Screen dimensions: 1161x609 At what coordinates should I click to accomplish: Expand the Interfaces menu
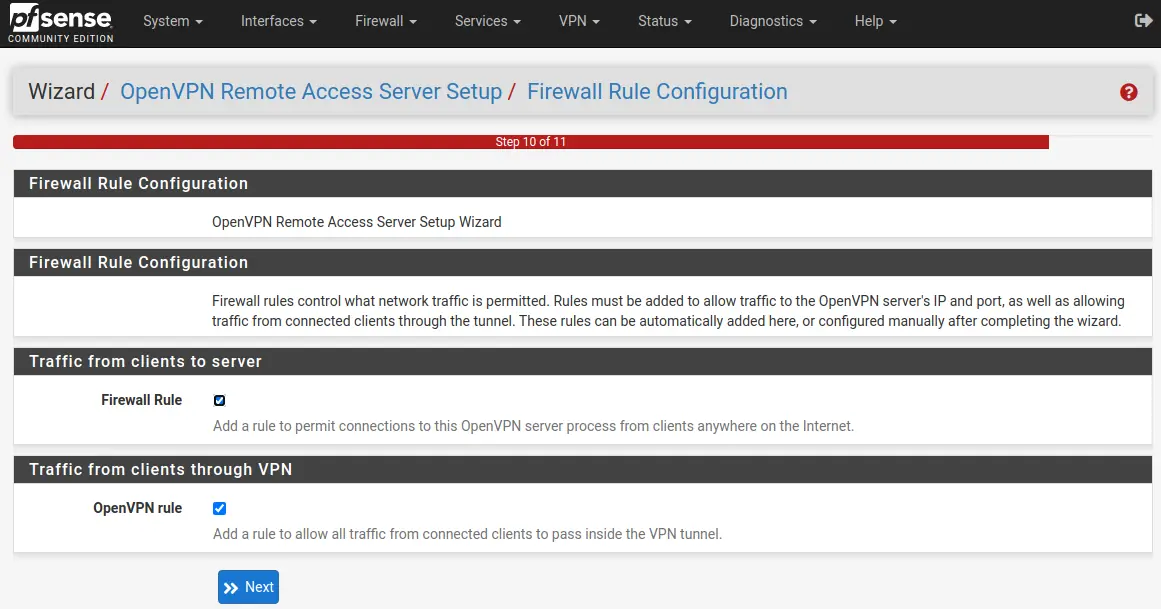click(x=278, y=21)
